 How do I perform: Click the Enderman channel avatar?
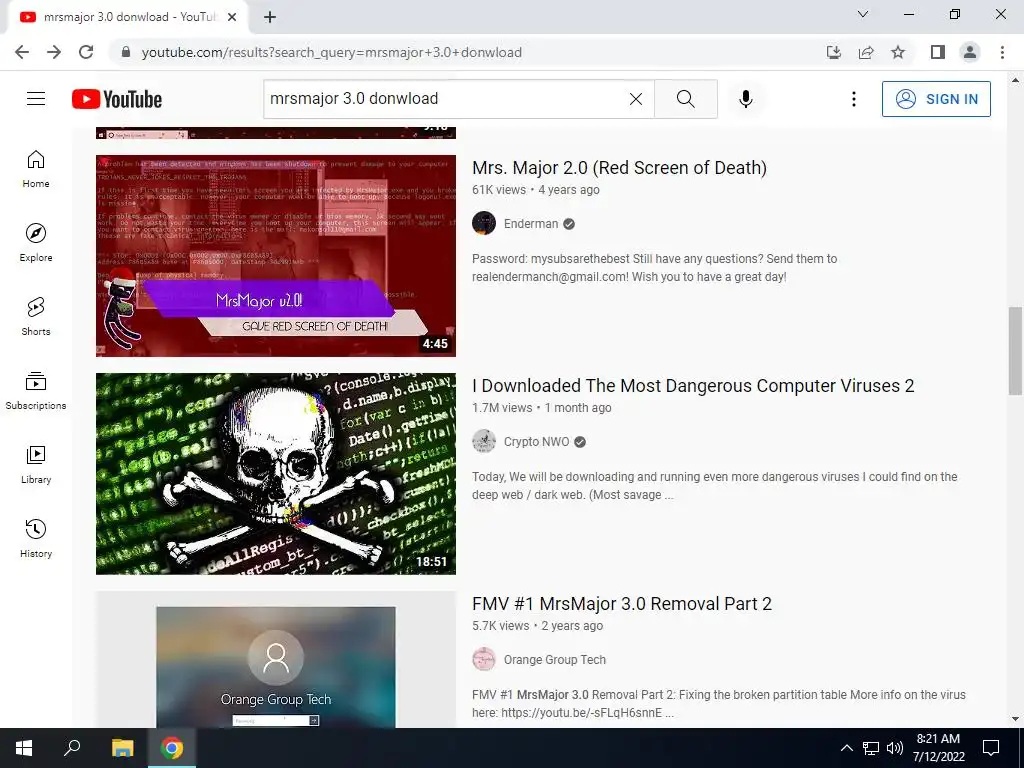(484, 223)
